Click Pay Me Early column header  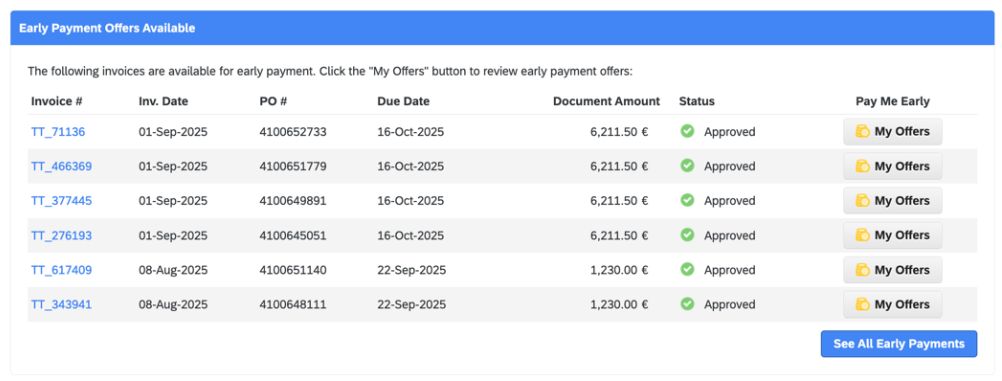(893, 101)
